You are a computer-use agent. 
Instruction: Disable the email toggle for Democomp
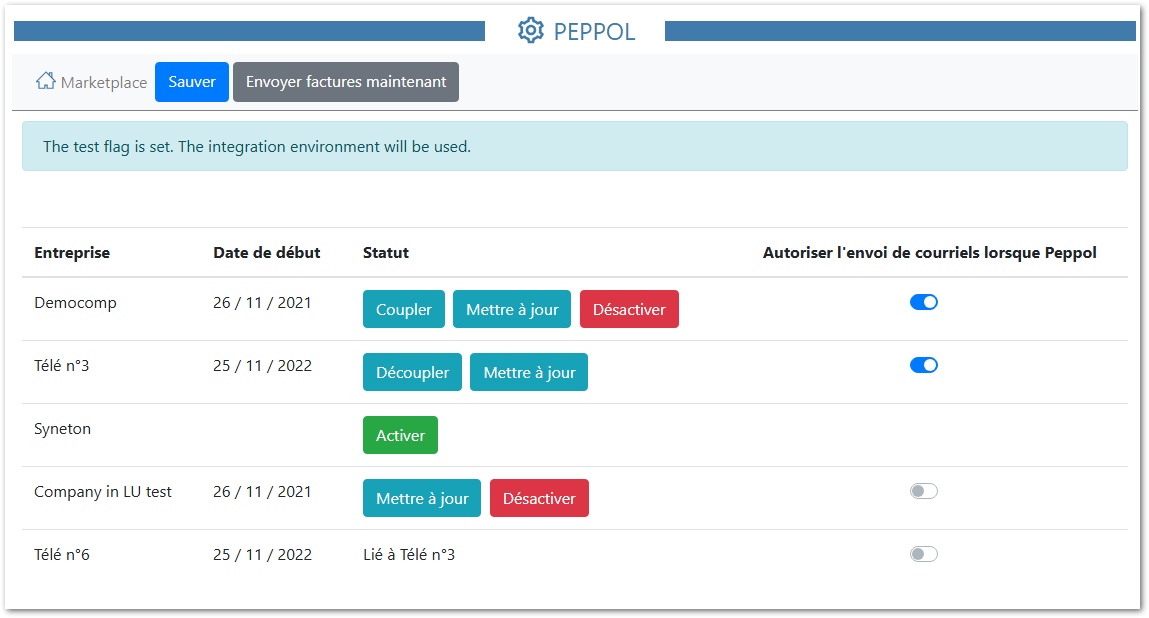point(923,301)
